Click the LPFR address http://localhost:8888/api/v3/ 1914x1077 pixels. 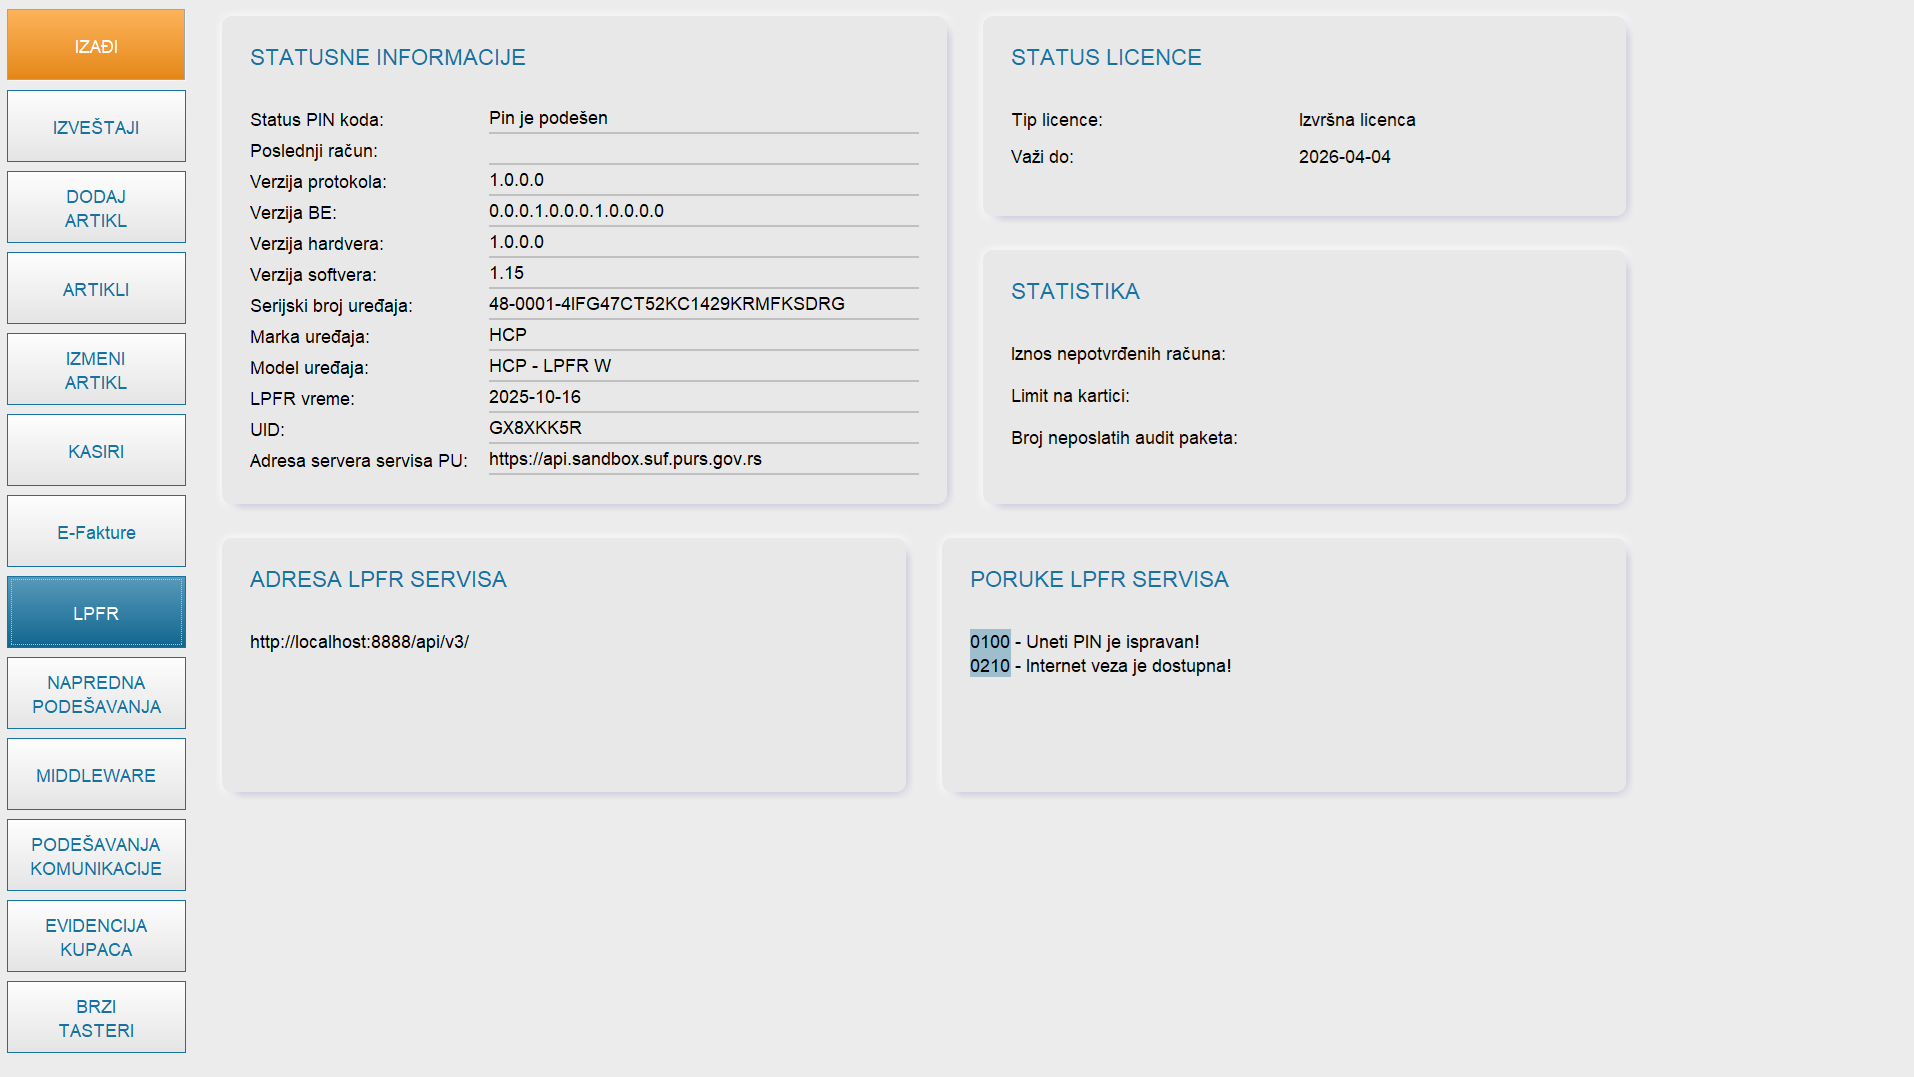pyautogui.click(x=359, y=642)
